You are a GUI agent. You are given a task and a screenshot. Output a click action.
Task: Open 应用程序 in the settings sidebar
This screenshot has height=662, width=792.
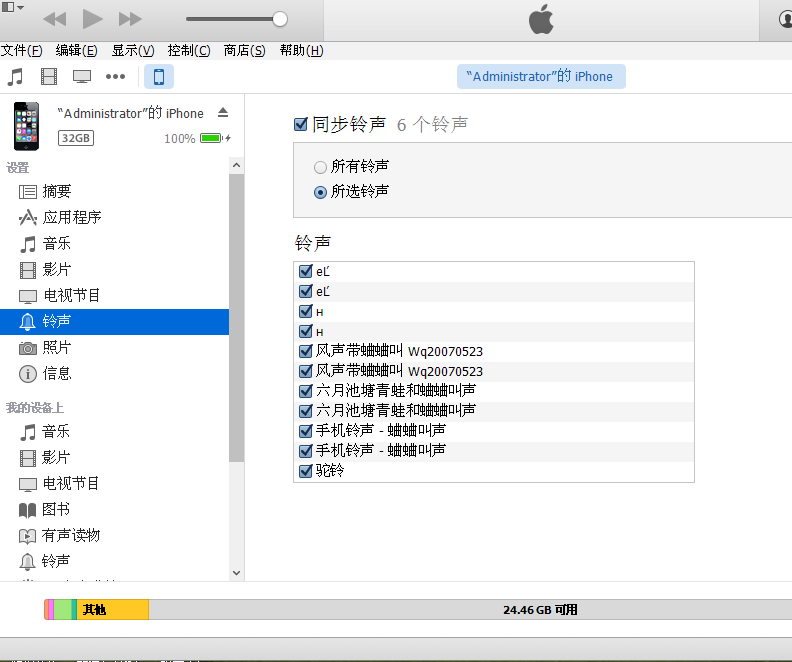(x=114, y=218)
